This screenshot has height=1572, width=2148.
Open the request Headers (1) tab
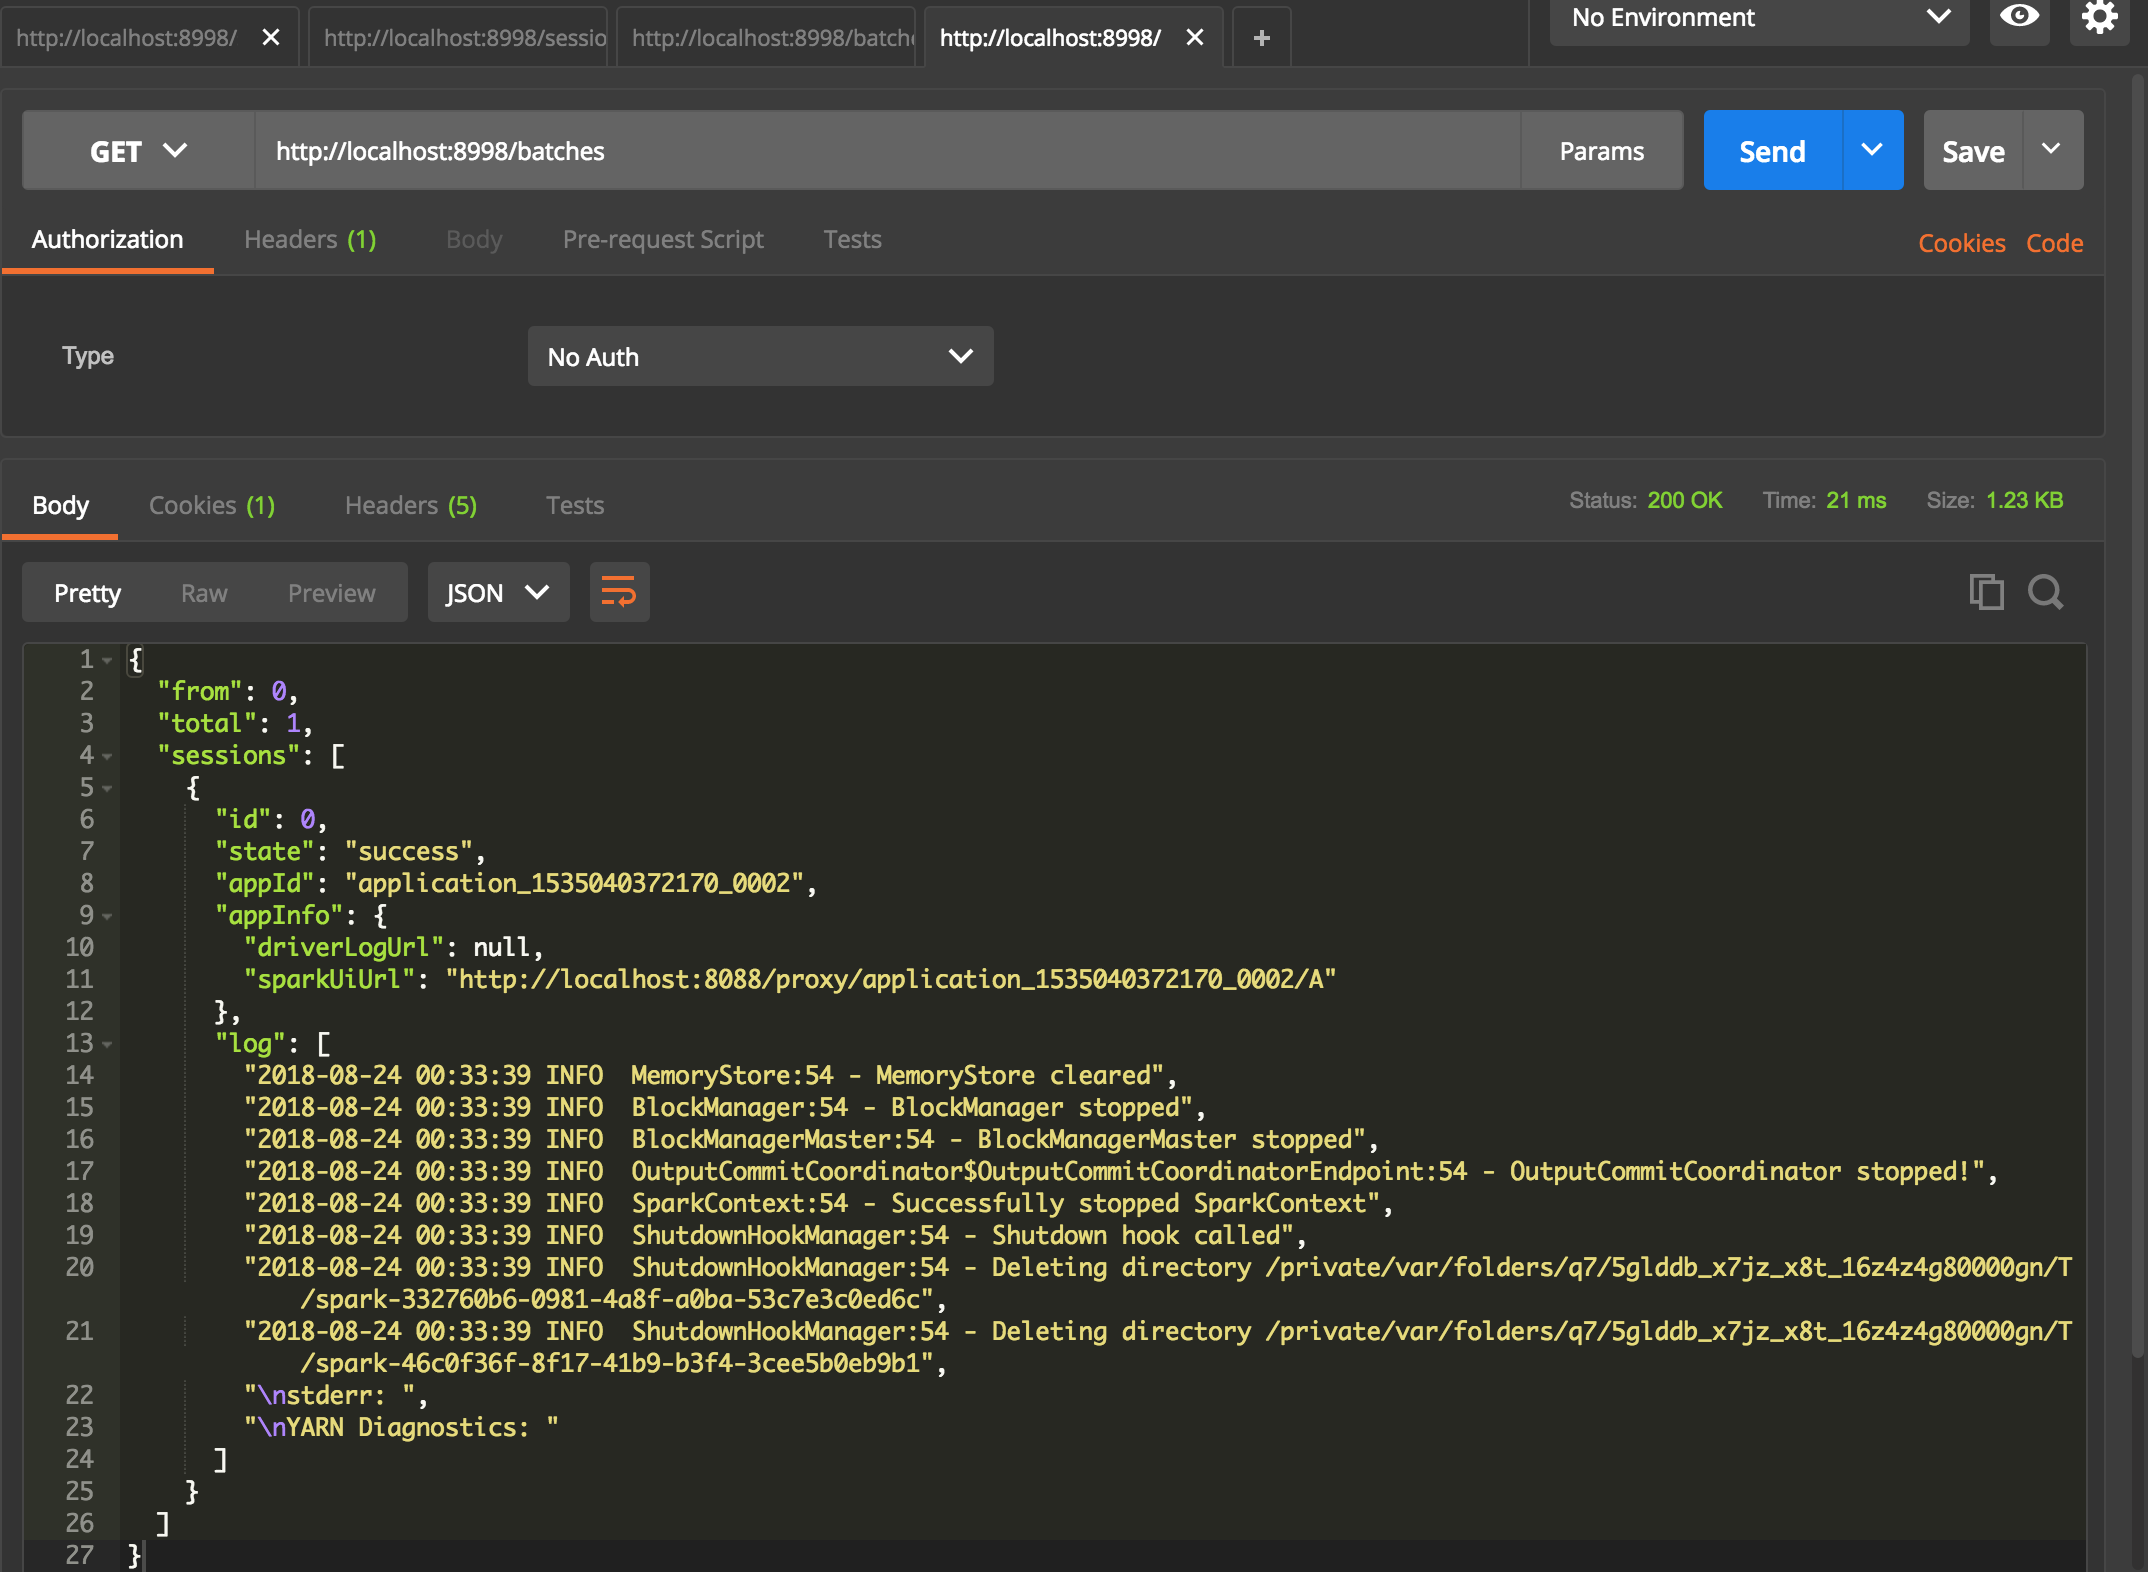tap(310, 240)
